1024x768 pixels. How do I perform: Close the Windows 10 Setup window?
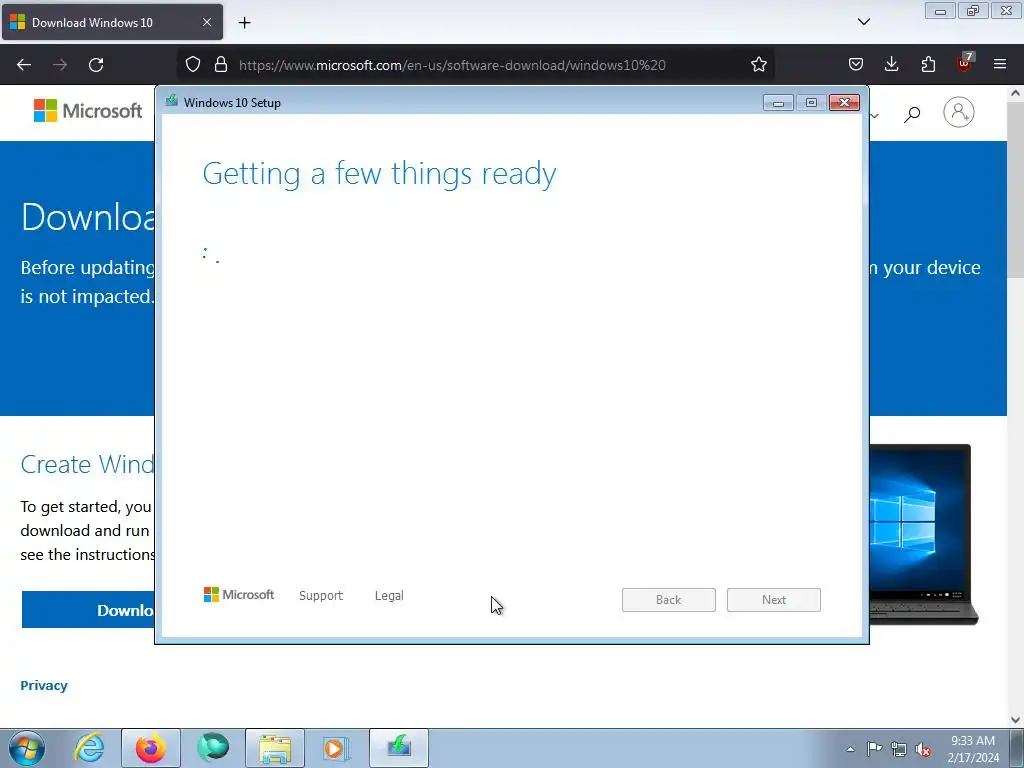pos(844,103)
